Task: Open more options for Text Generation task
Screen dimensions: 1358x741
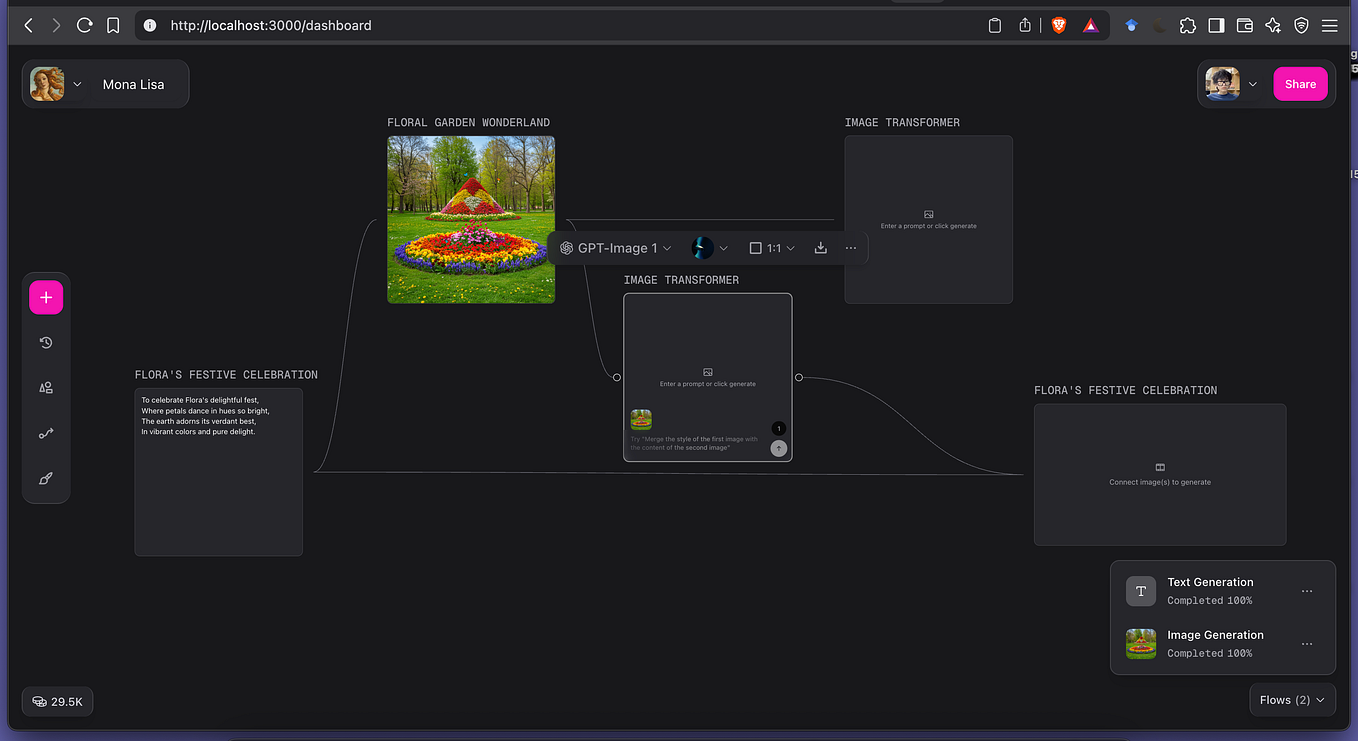Action: tap(1307, 591)
